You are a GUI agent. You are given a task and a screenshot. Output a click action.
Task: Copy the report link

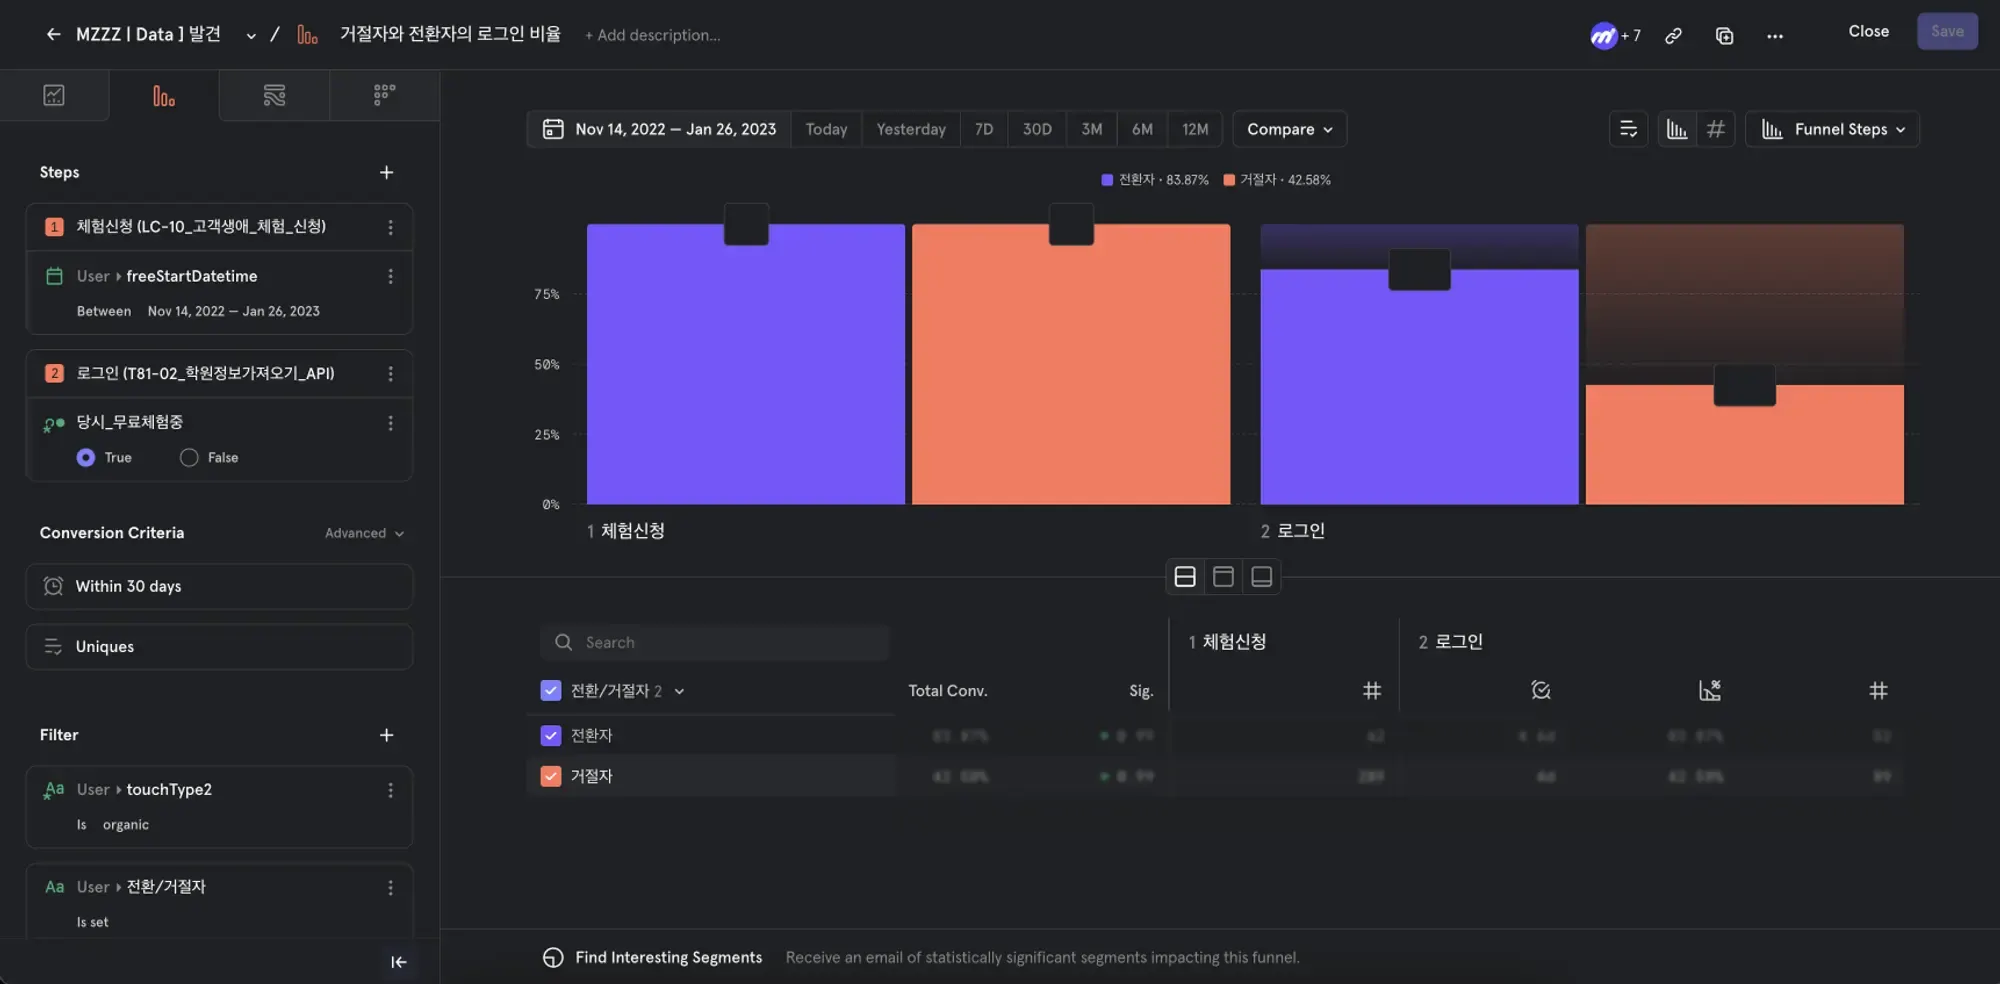point(1673,36)
